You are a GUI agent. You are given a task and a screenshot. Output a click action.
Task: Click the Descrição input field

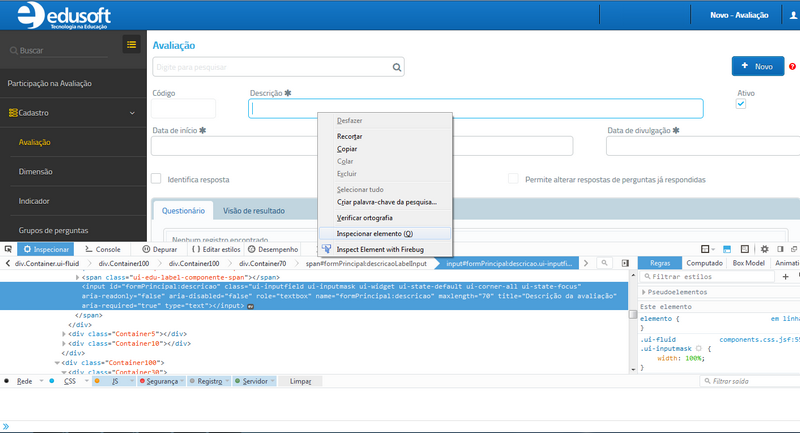[x=476, y=109]
